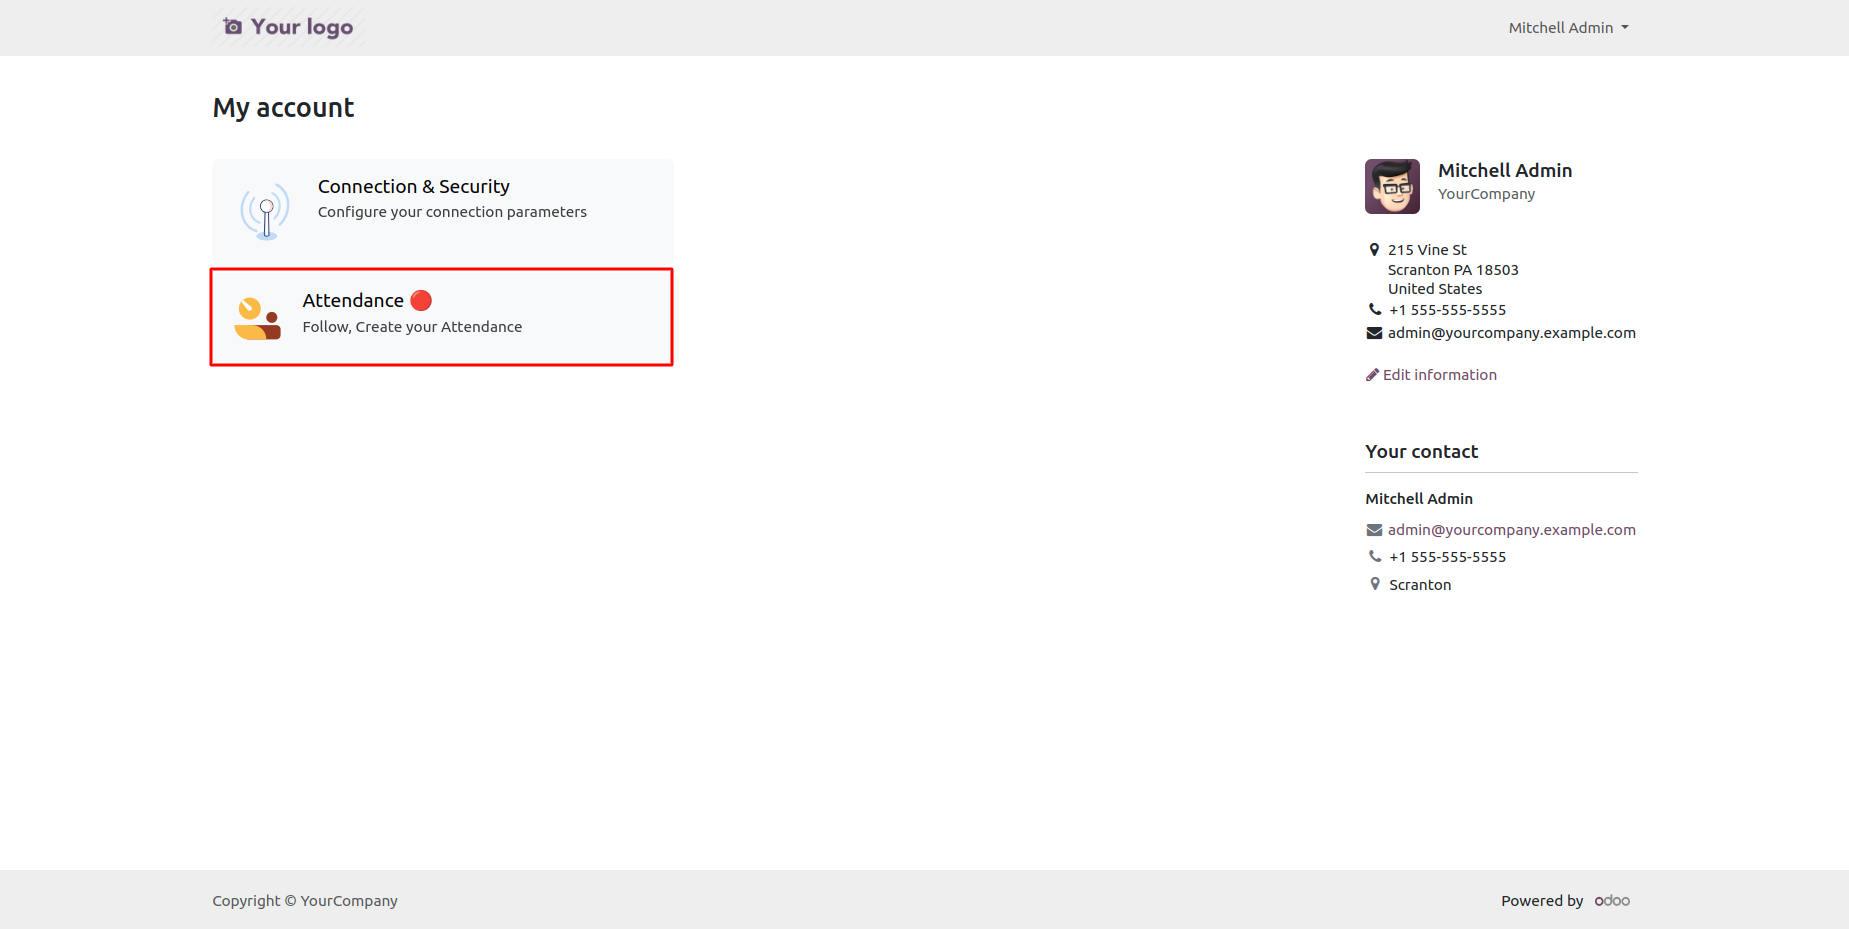Click the Odoo logo in footer
This screenshot has height=929, width=1849.
1612,901
